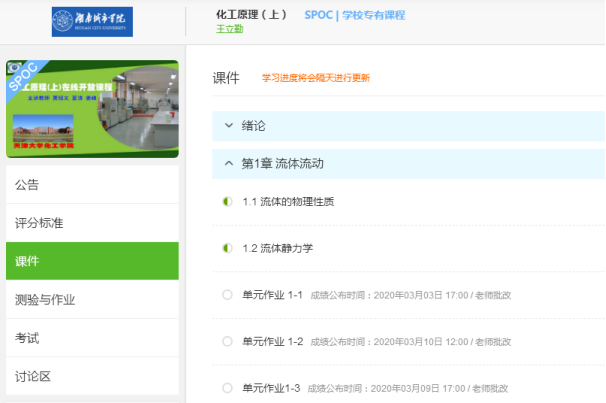Go to 测验与作业 section
The image size is (606, 403).
coord(45,299)
